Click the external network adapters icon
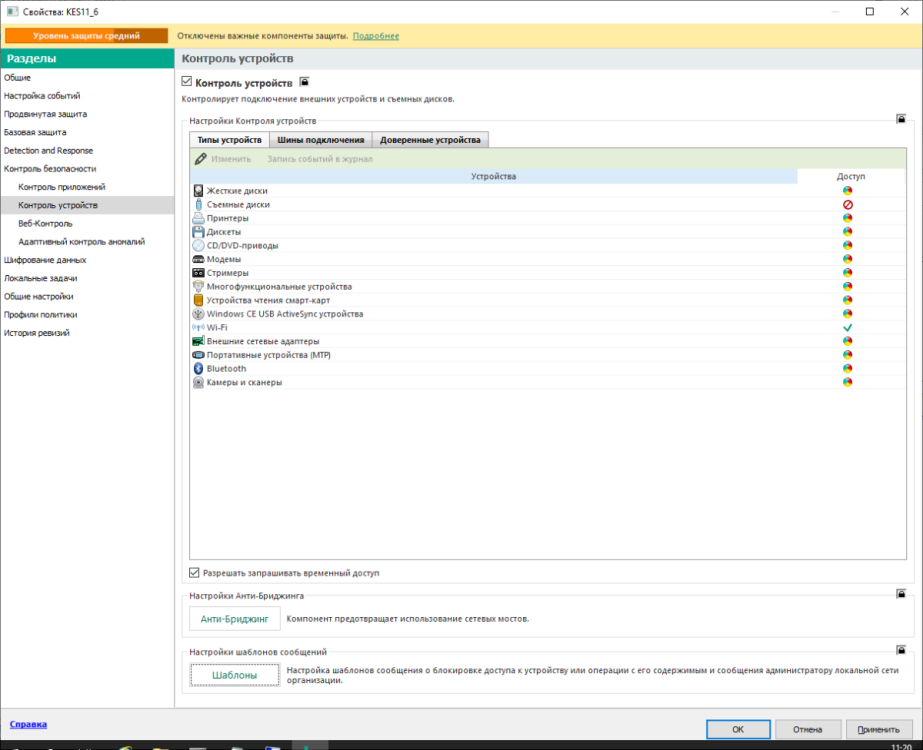The image size is (923, 750). coord(198,341)
